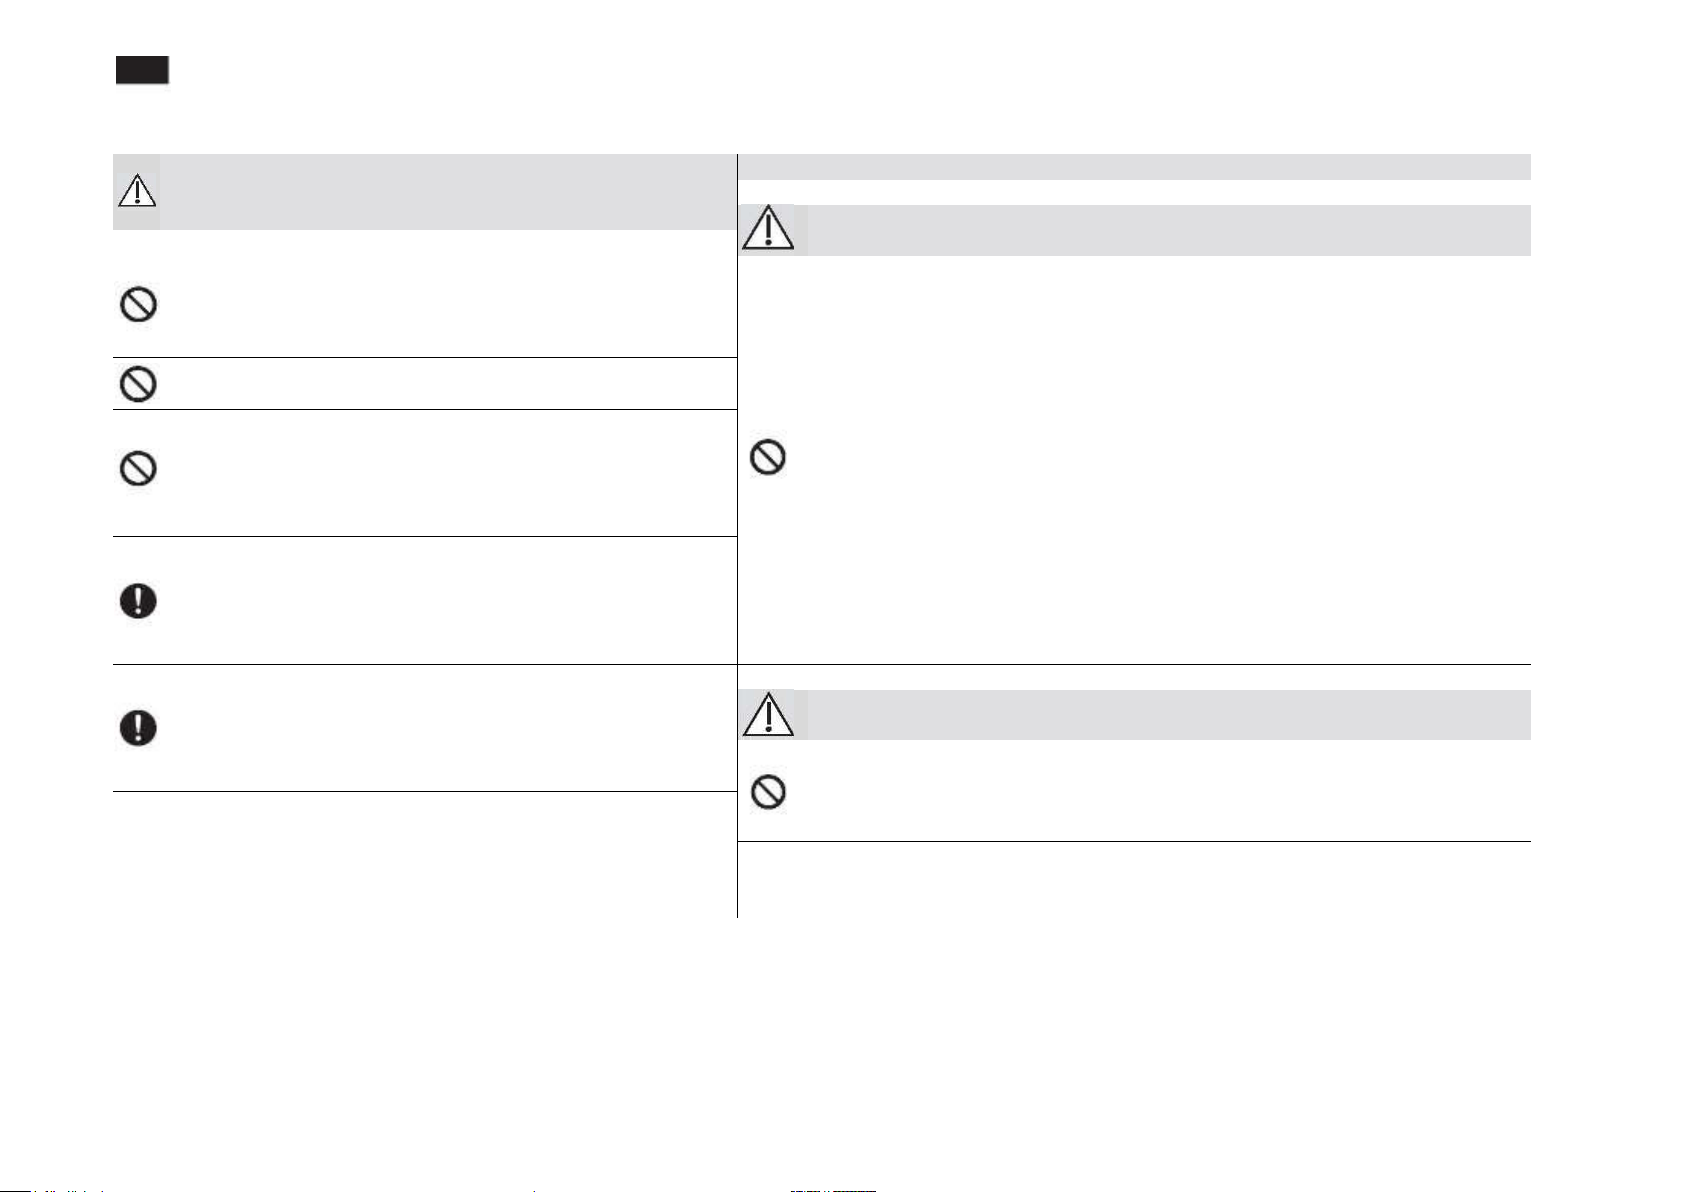Click the upper warning triangle in right column
The image size is (1684, 1192).
(768, 229)
